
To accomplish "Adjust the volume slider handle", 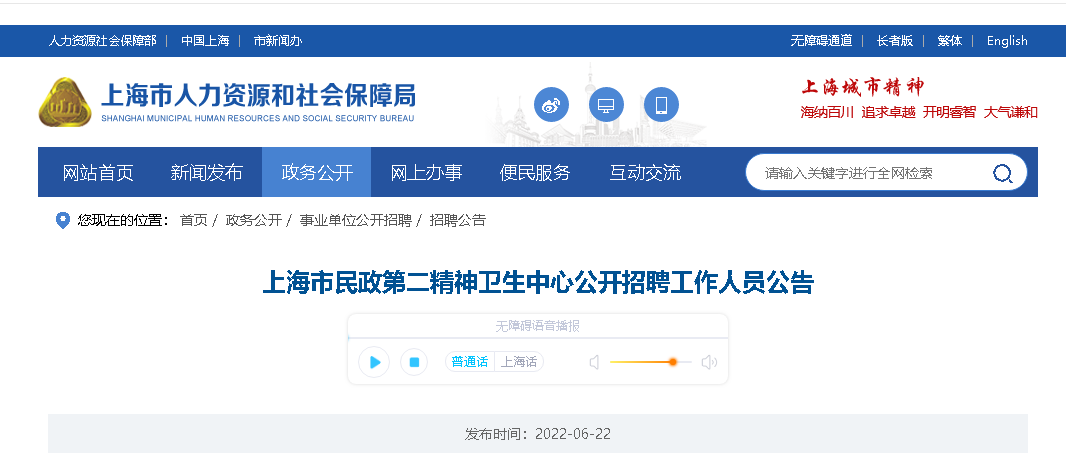I will [673, 362].
